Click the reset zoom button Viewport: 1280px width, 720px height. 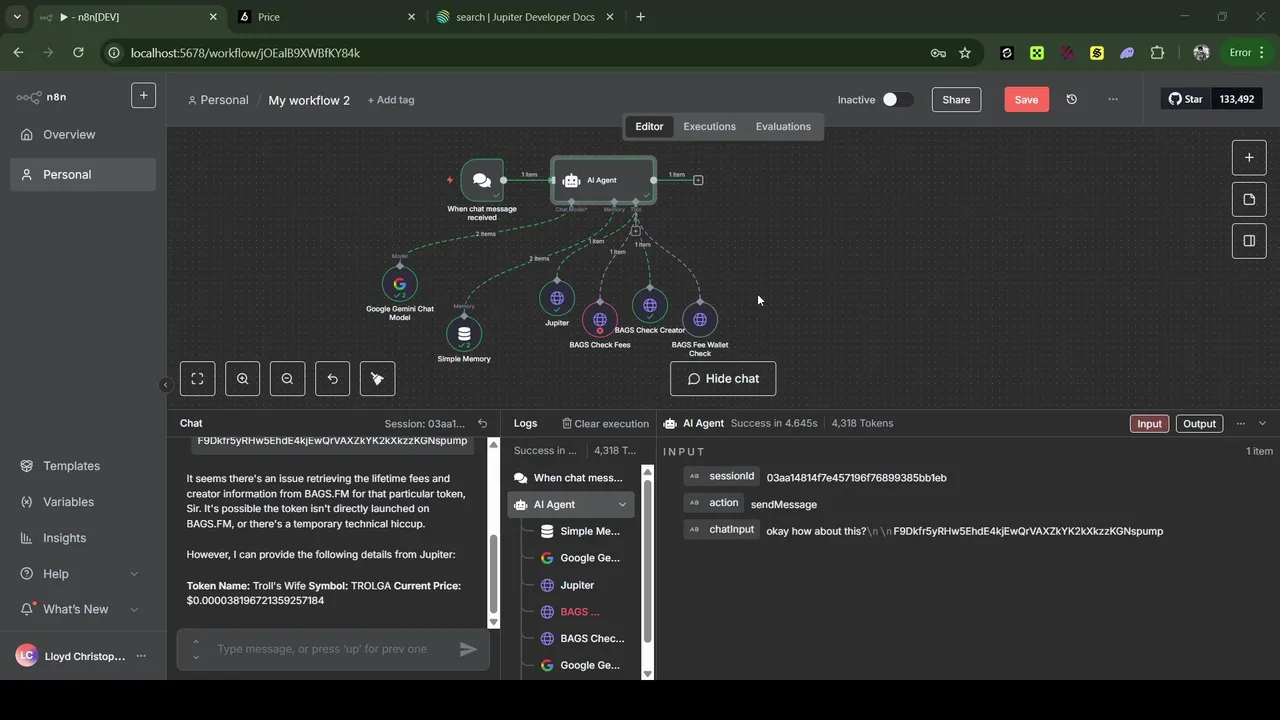click(x=332, y=379)
